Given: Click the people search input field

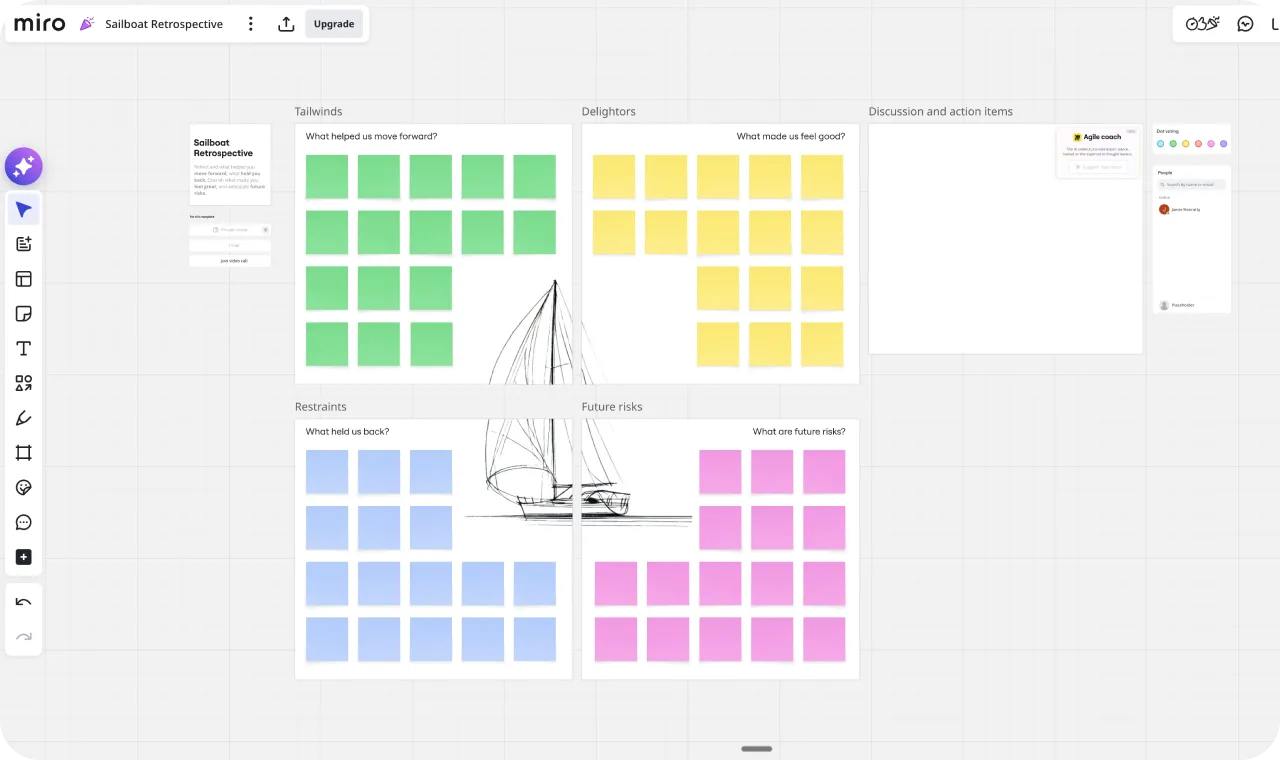Looking at the screenshot, I should point(1191,185).
